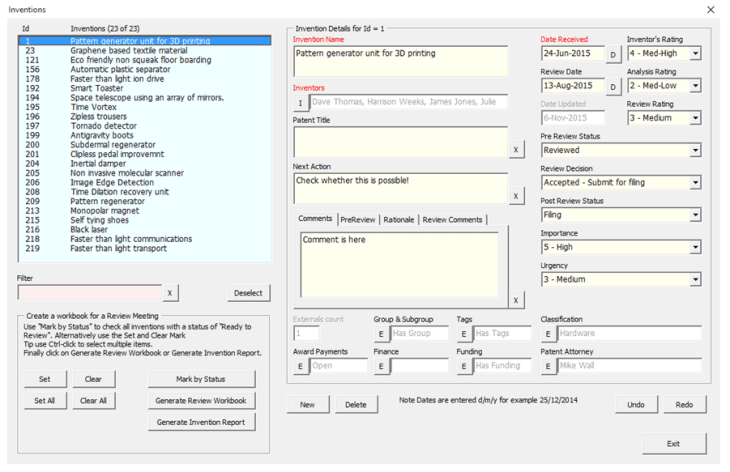Open the Inventor's Rating dropdown

[695, 54]
